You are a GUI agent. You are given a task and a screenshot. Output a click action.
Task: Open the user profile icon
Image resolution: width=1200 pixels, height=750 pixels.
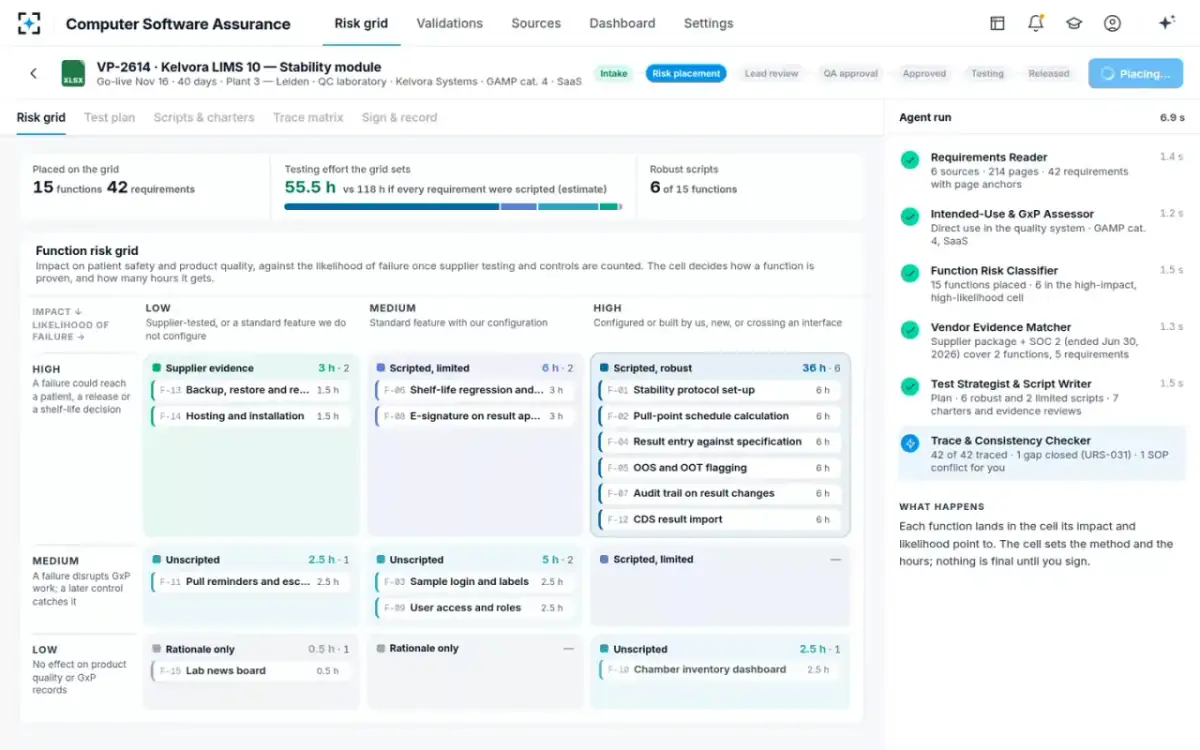(1112, 23)
